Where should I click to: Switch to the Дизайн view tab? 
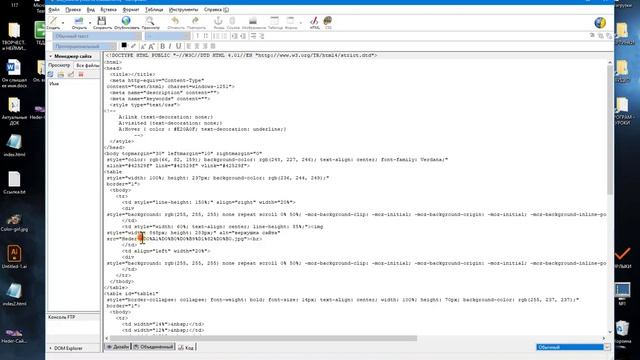[118, 347]
